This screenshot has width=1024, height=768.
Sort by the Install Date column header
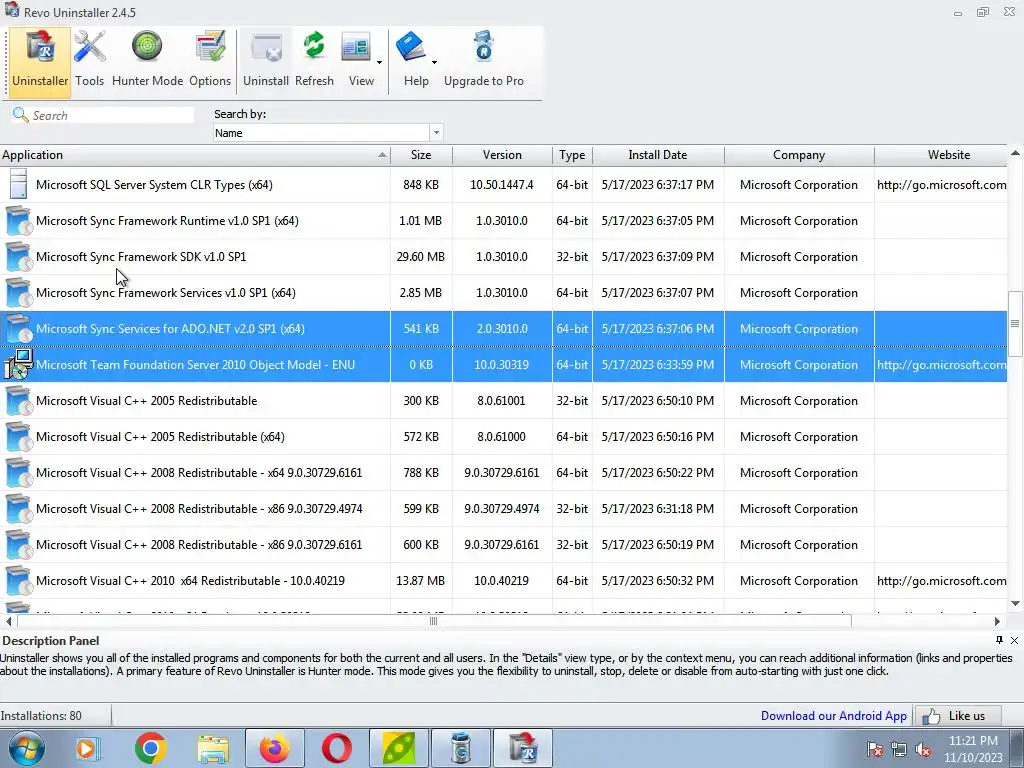[x=658, y=155]
